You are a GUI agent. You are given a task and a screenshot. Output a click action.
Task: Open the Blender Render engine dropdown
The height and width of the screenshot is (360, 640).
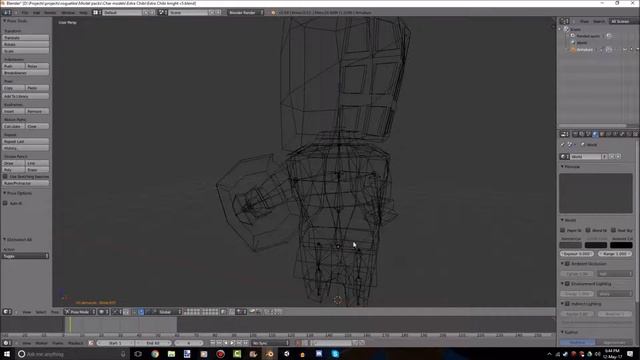tap(245, 13)
